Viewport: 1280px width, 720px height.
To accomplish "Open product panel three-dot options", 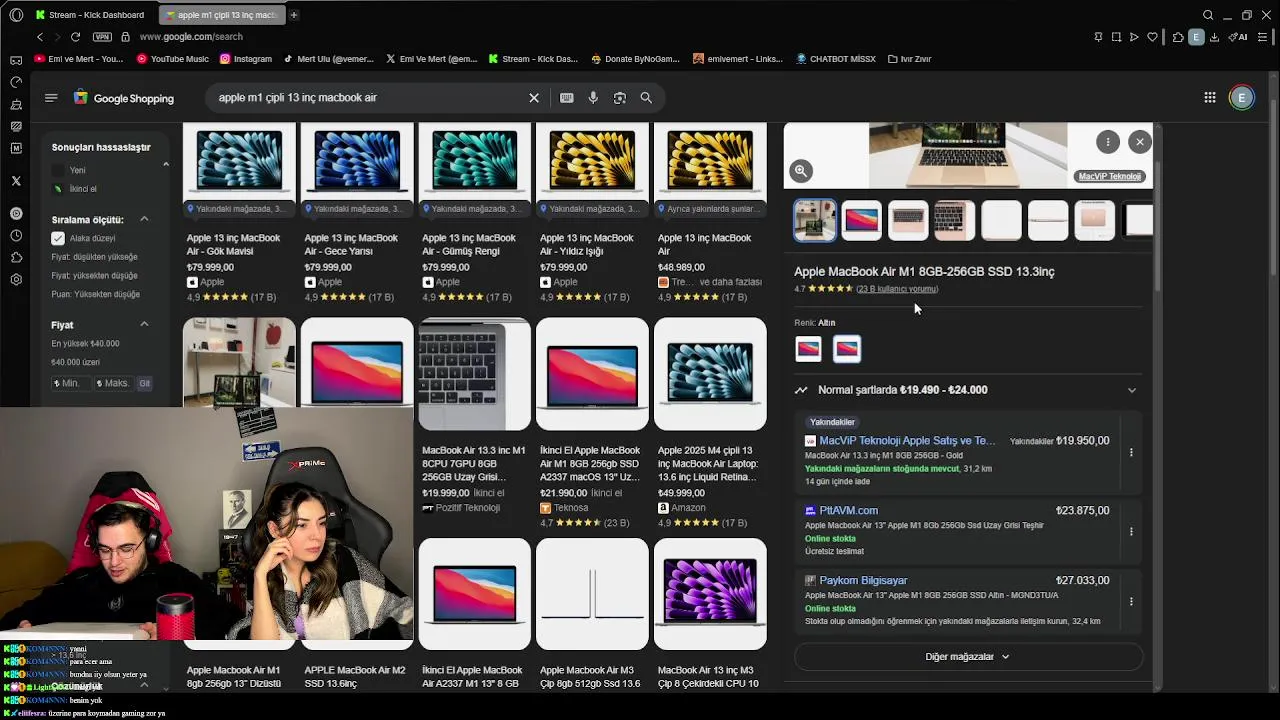I will (1108, 142).
